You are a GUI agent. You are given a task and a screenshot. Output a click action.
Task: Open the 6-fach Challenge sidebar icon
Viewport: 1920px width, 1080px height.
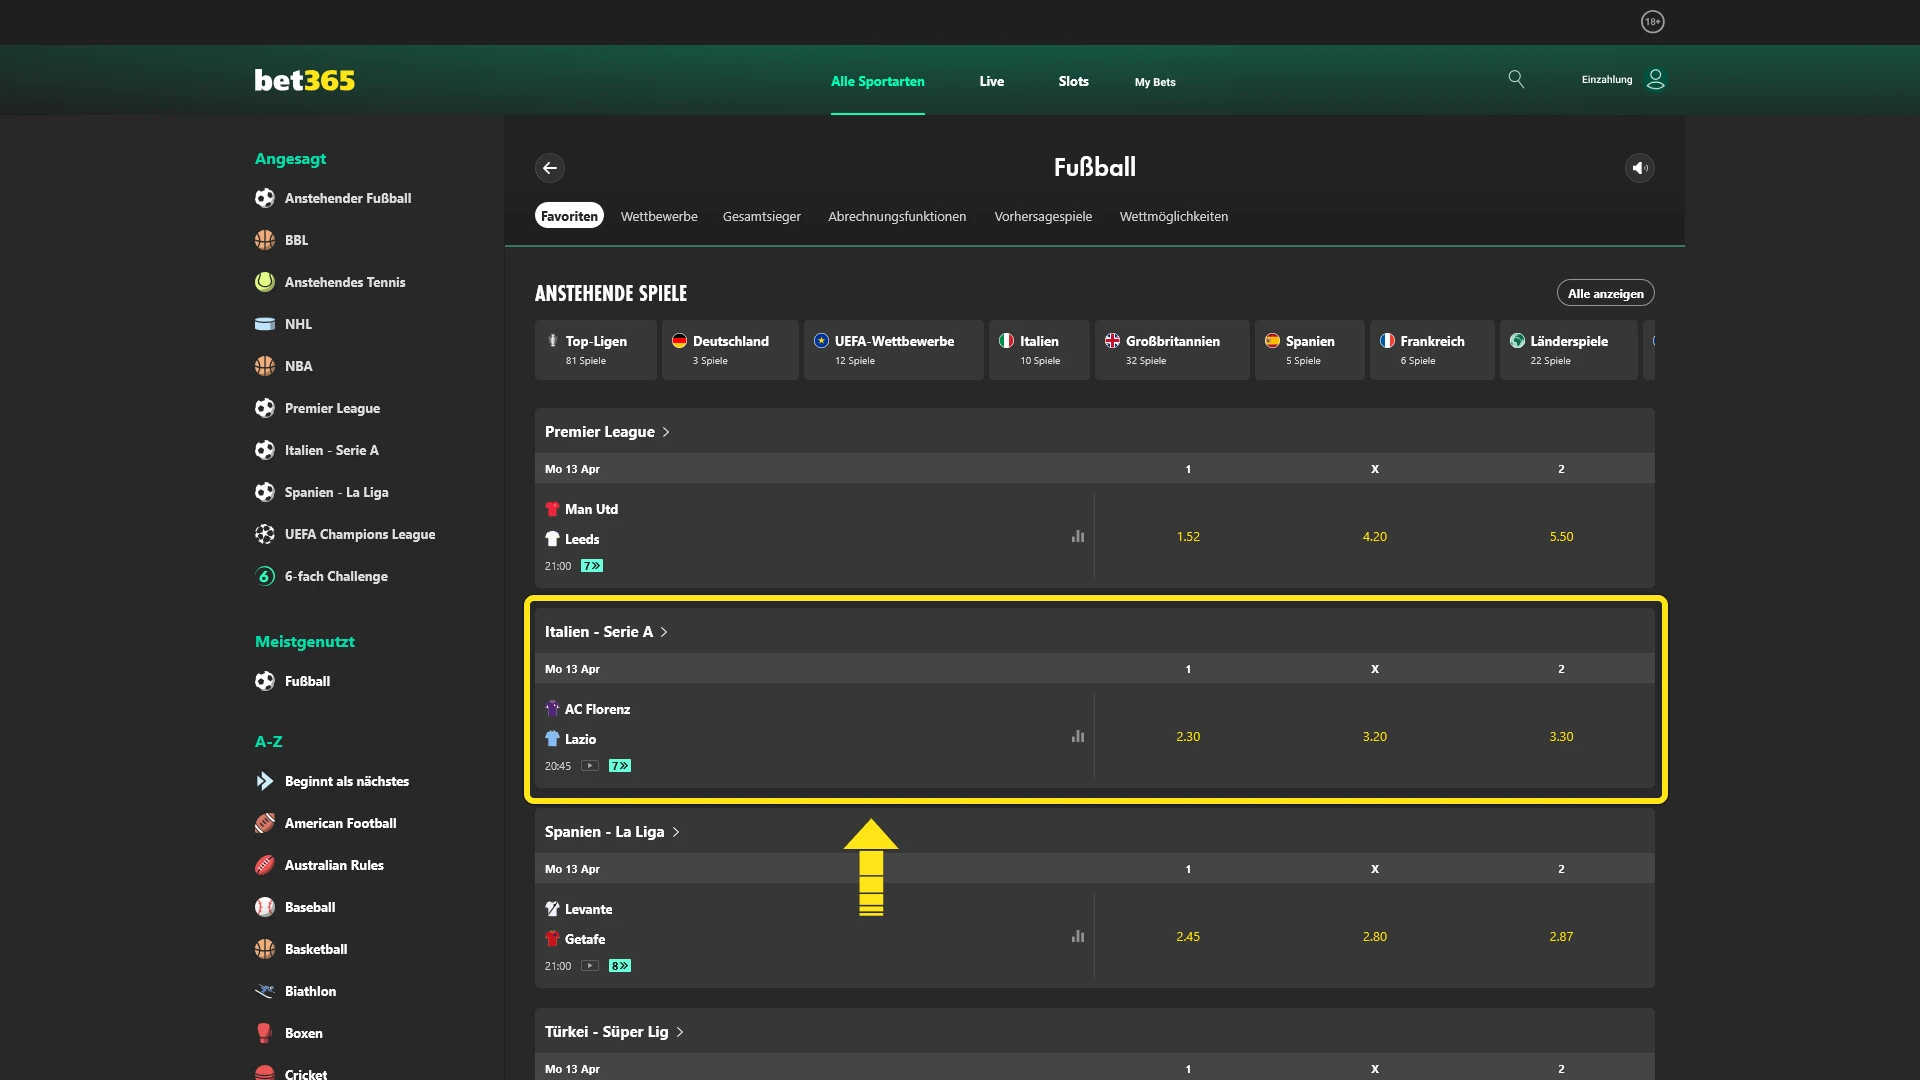point(264,576)
